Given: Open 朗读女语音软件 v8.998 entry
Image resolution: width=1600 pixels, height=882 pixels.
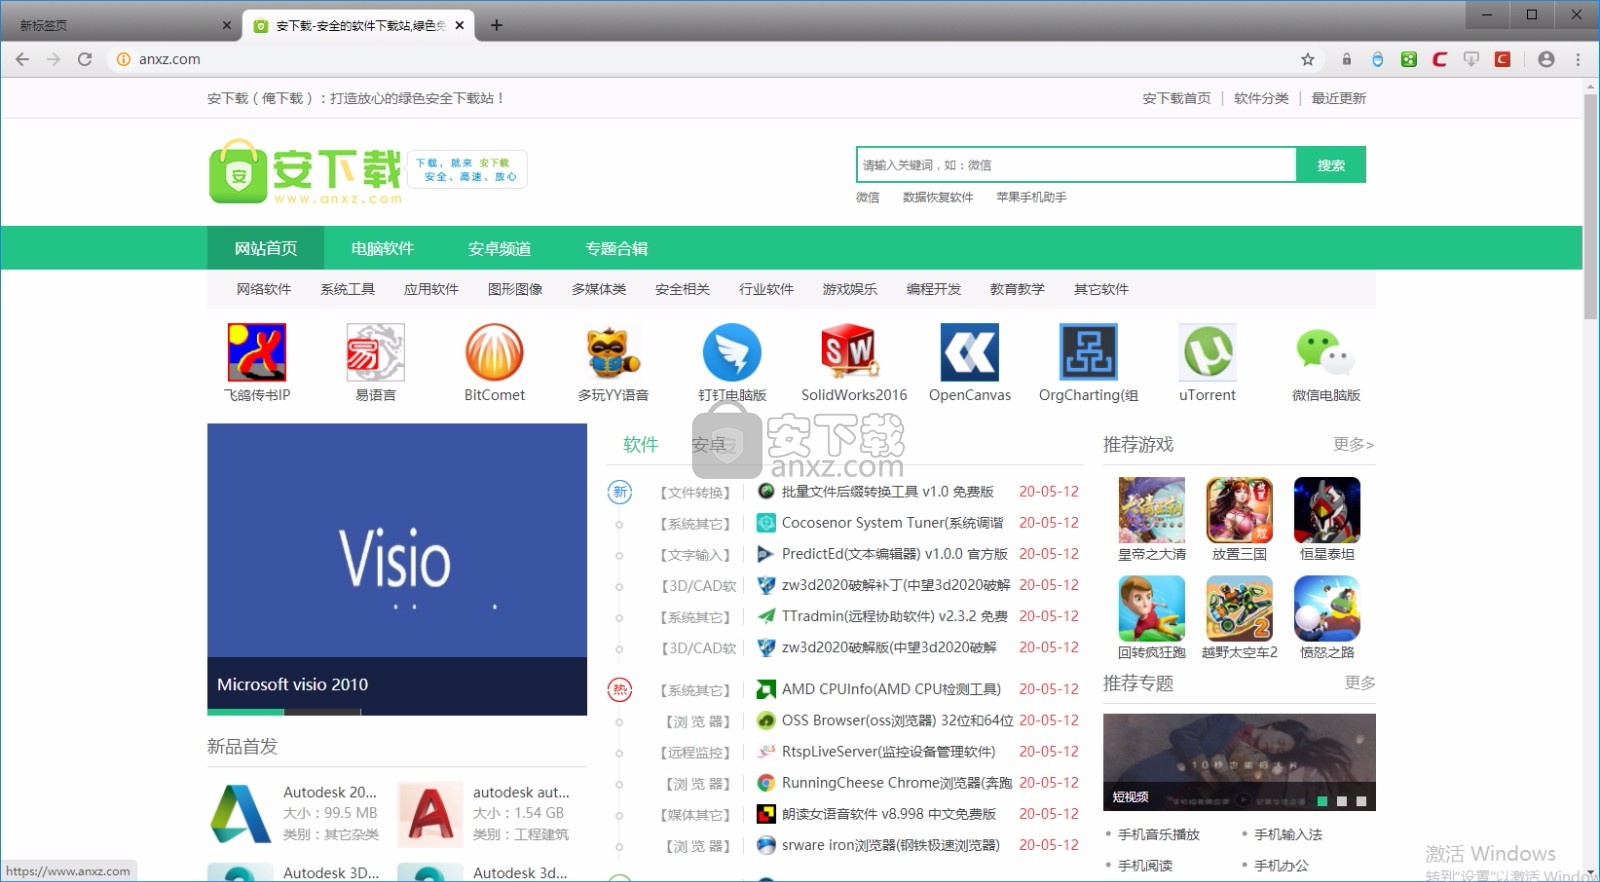Looking at the screenshot, I should click(888, 814).
